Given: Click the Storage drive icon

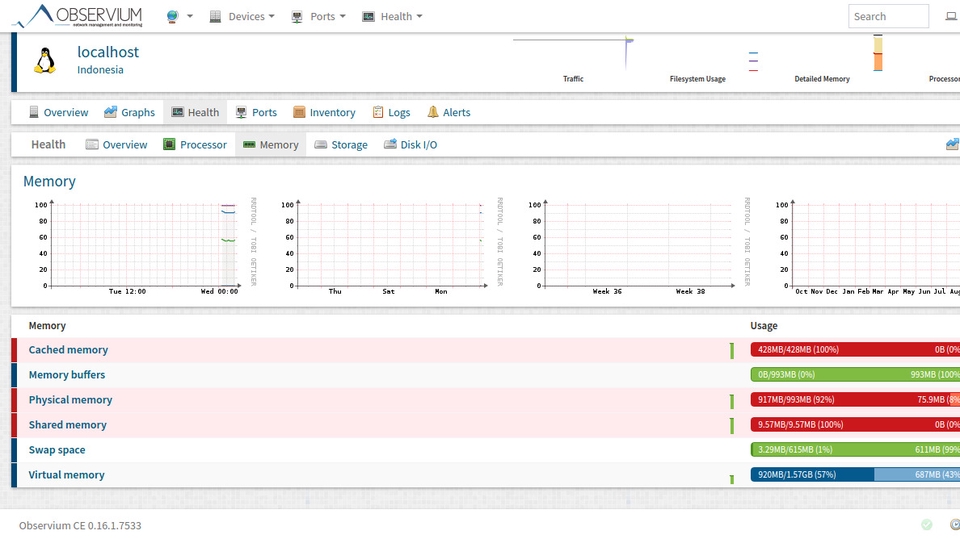Looking at the screenshot, I should [x=321, y=145].
